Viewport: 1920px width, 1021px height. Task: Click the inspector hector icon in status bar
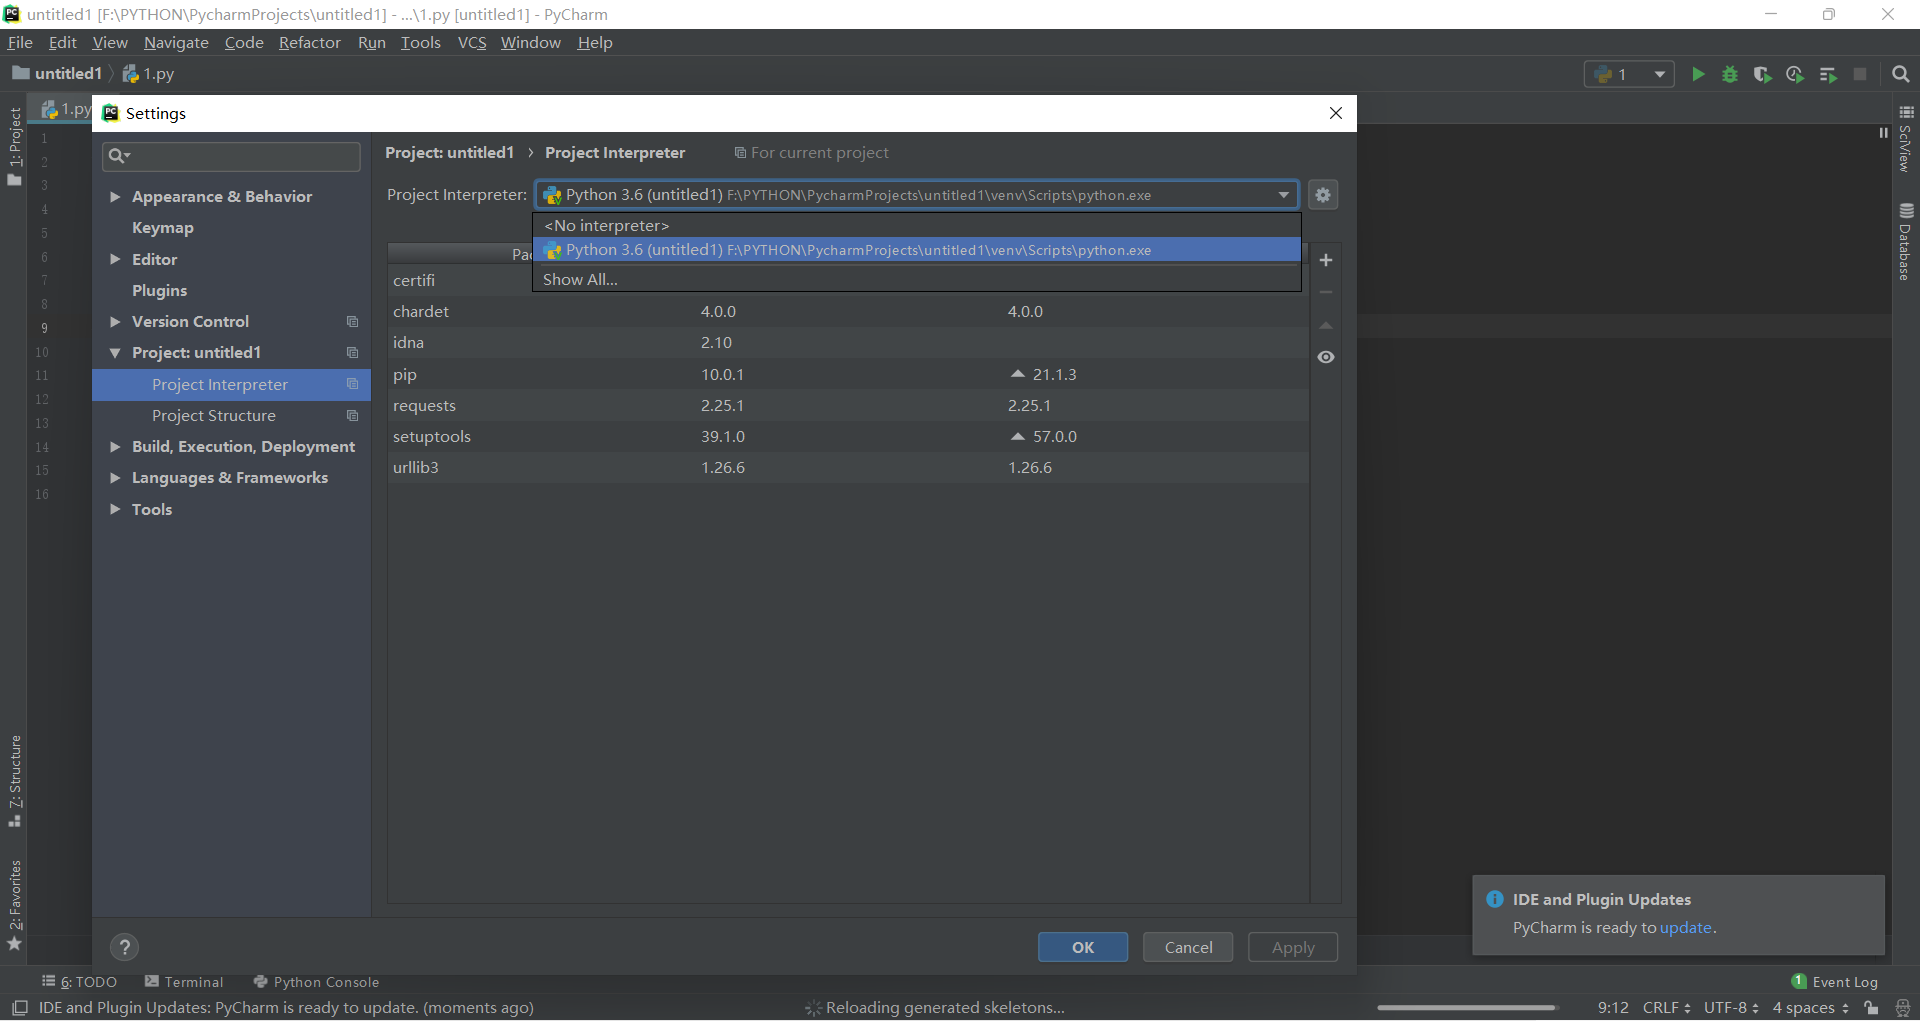pyautogui.click(x=1903, y=1008)
